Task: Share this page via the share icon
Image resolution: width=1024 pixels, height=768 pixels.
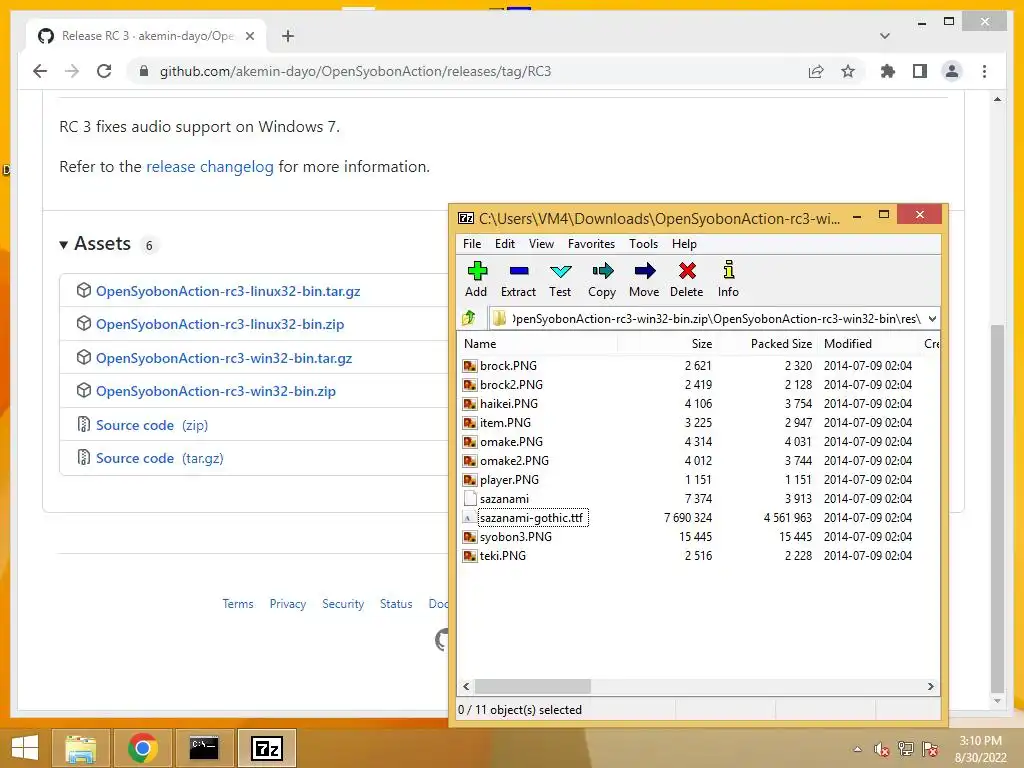Action: click(816, 71)
